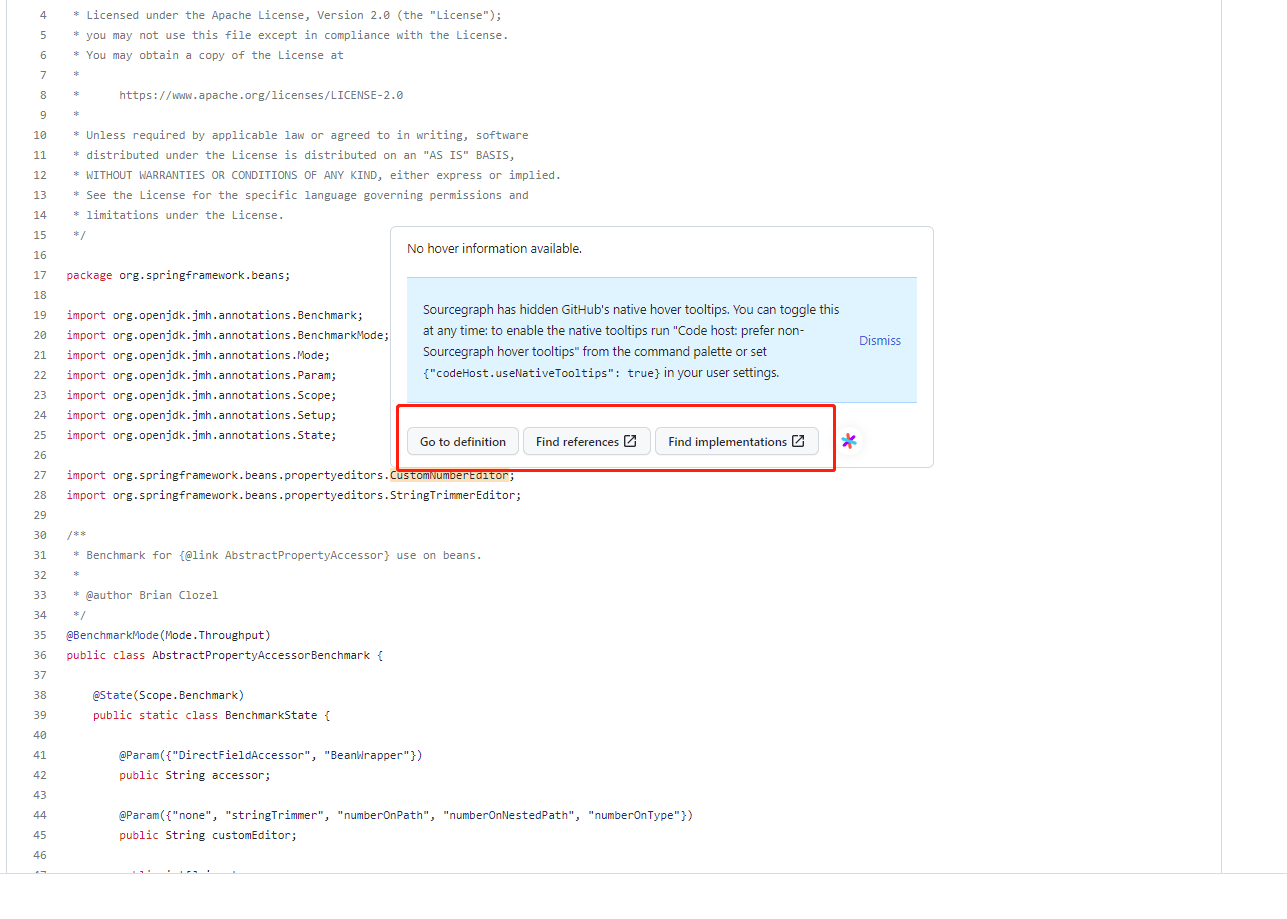Click "AbstractPropertyAccessor" inside the @link Javadoc
The width and height of the screenshot is (1287, 919).
[x=304, y=555]
